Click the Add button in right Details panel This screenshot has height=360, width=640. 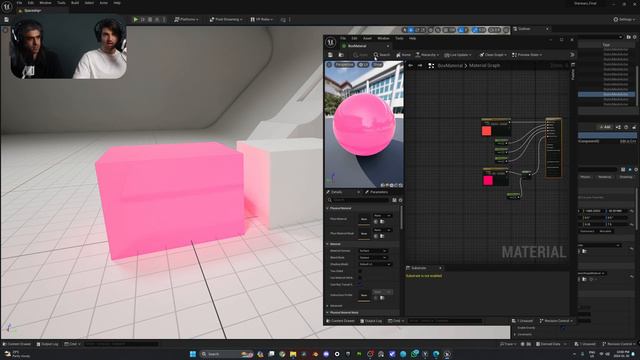pos(605,127)
